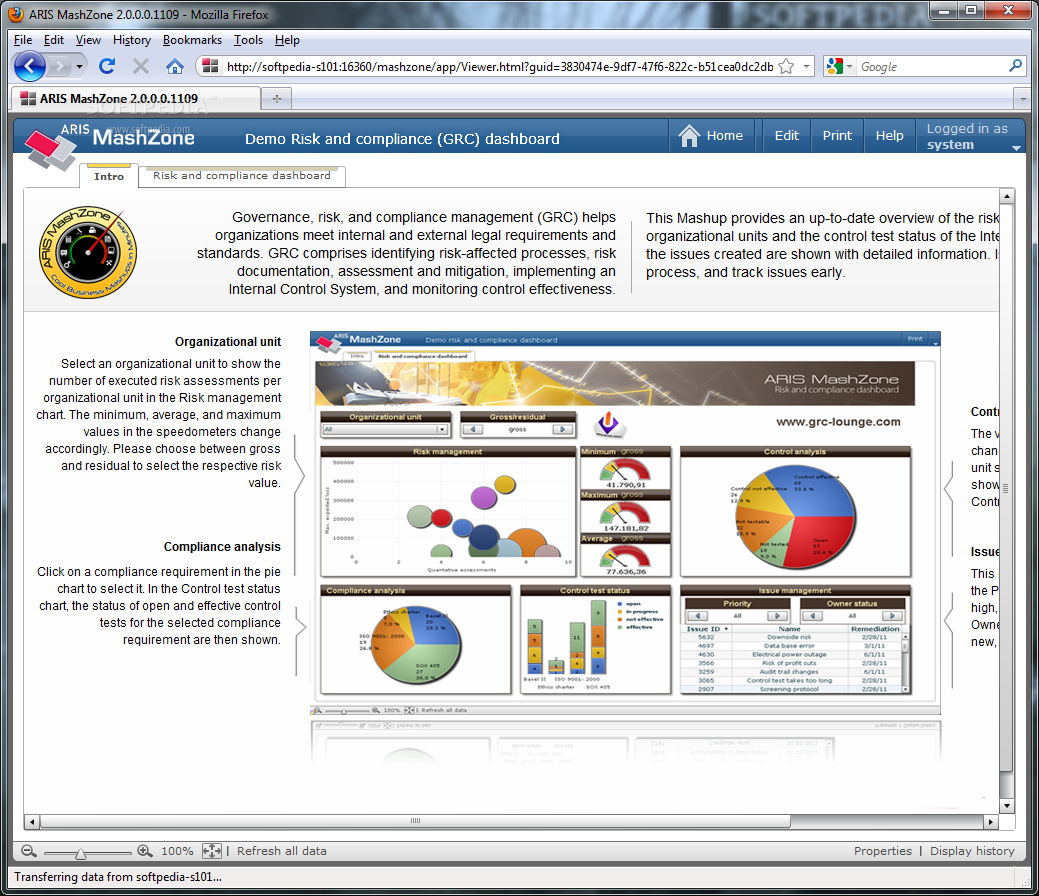Screen dimensions: 1039x896
Task: Open the Firefox Help menu
Action: click(x=287, y=40)
